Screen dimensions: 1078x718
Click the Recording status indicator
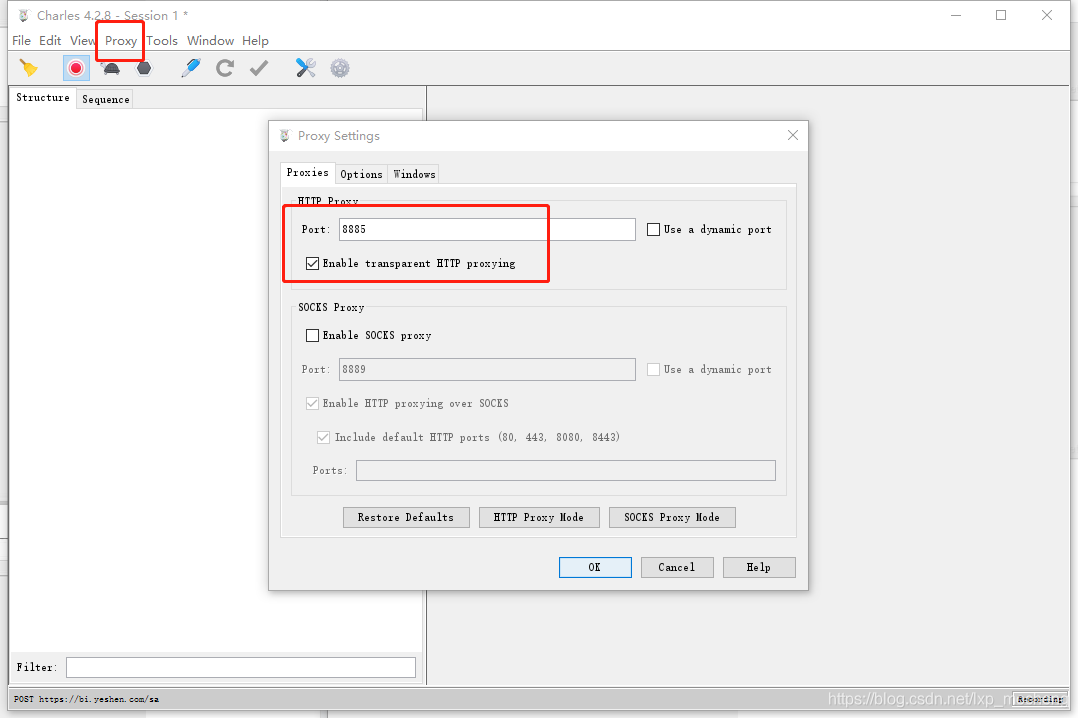coord(1040,699)
